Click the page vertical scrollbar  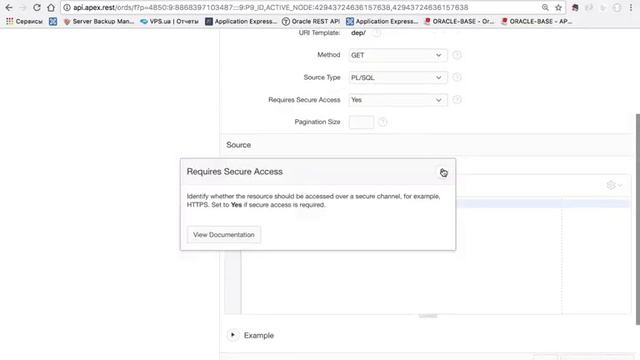637,219
